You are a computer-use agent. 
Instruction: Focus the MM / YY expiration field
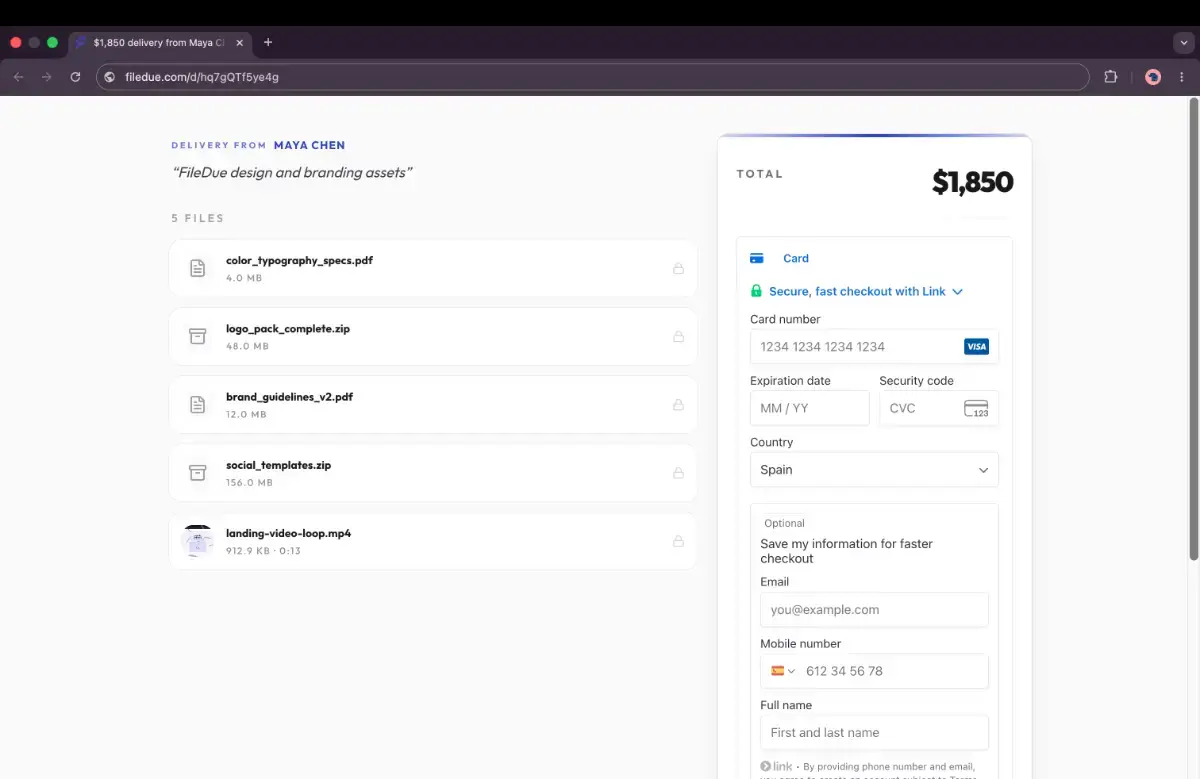(x=810, y=408)
